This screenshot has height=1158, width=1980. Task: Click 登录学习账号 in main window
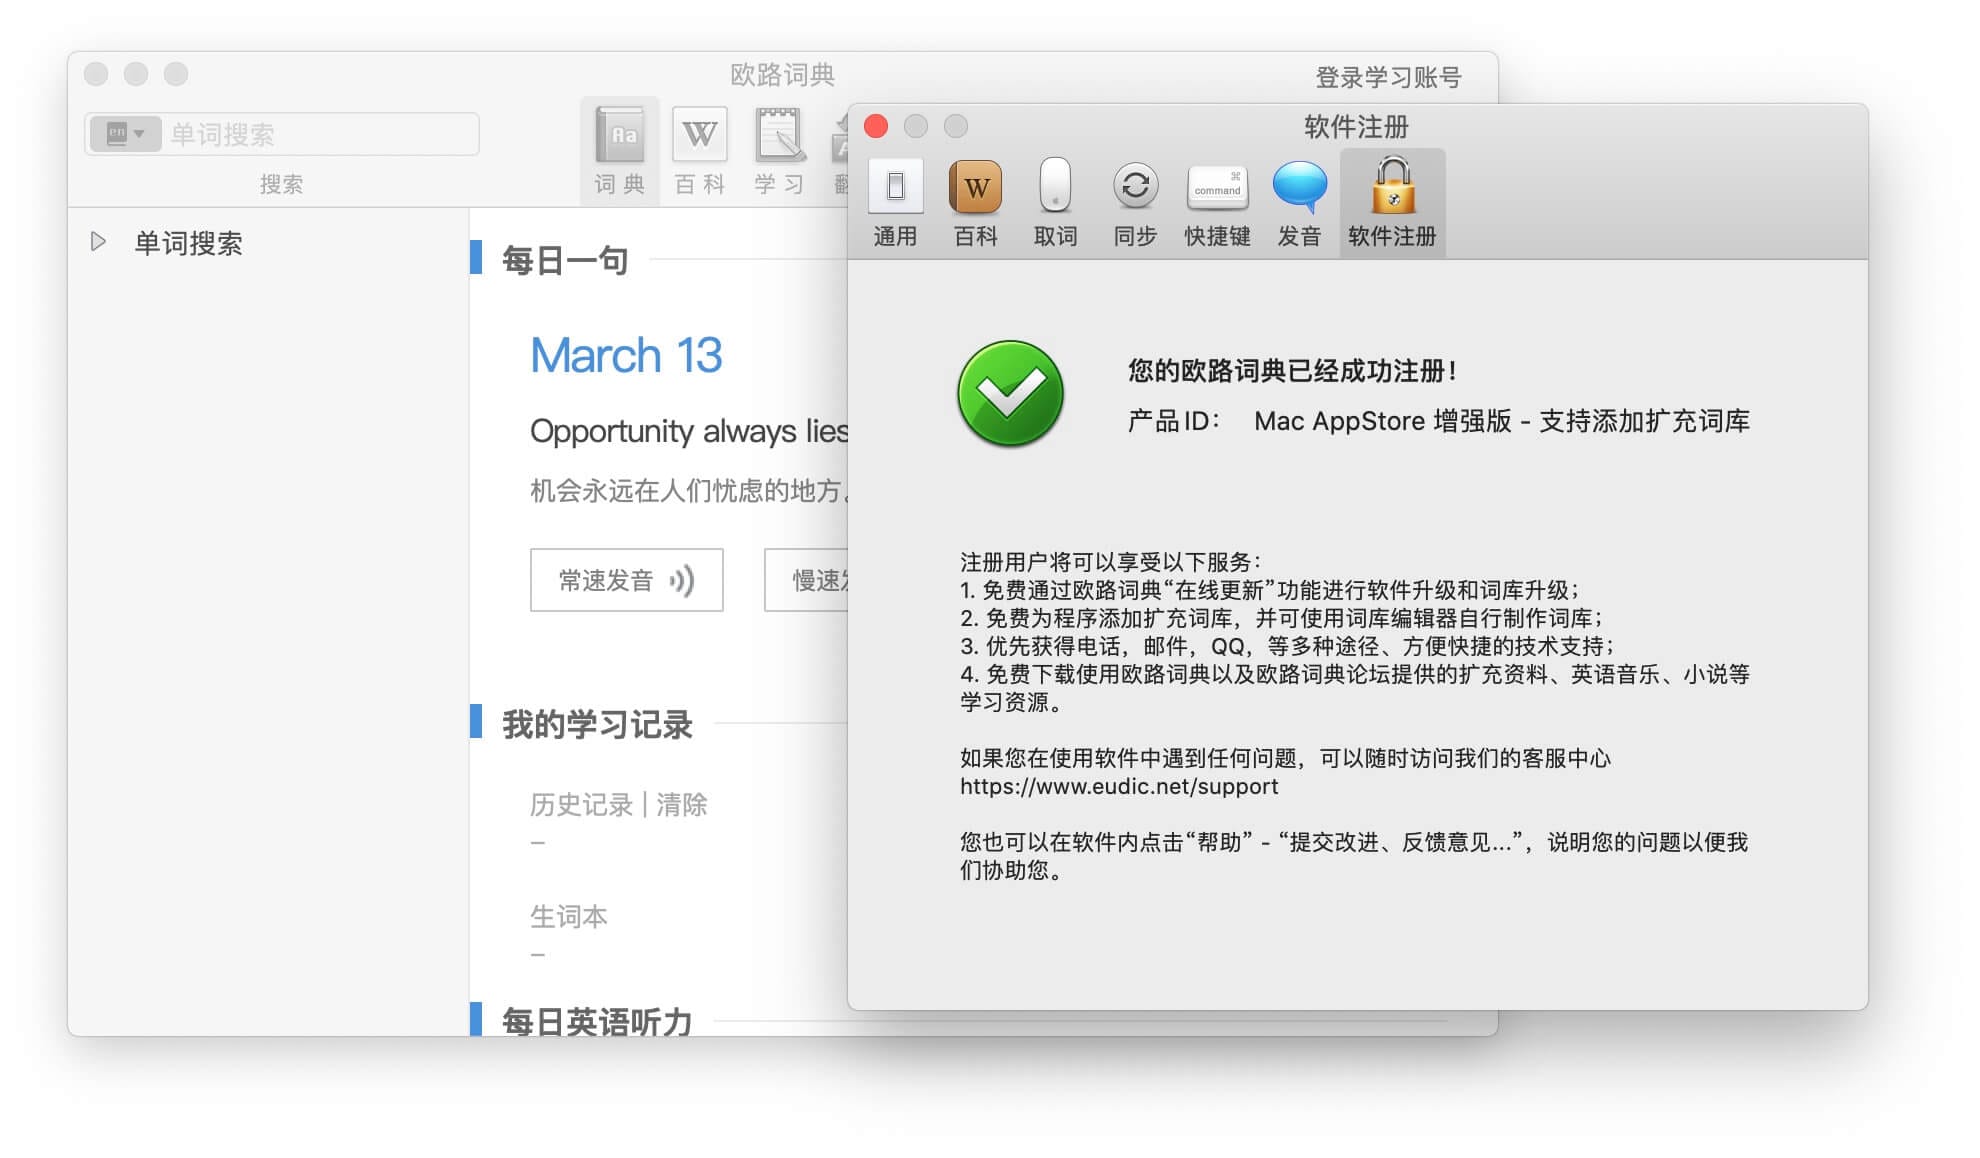click(x=1388, y=77)
